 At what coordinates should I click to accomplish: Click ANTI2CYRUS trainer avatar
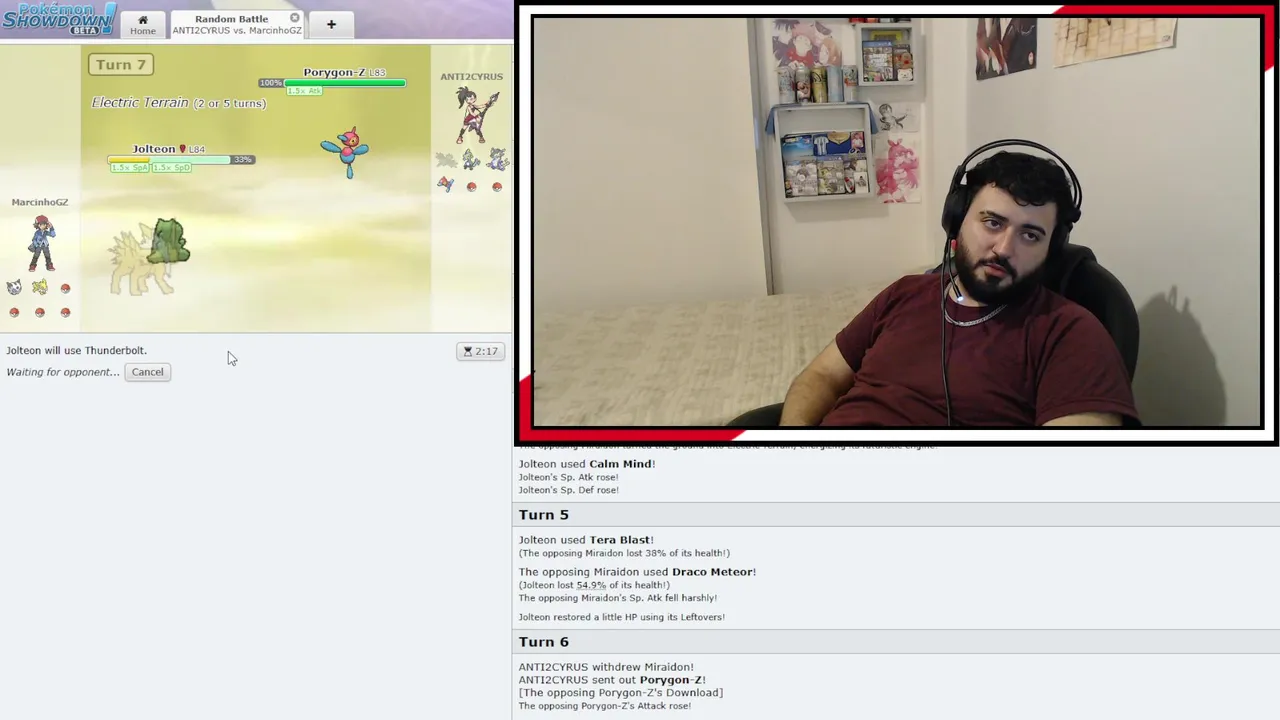(x=477, y=115)
